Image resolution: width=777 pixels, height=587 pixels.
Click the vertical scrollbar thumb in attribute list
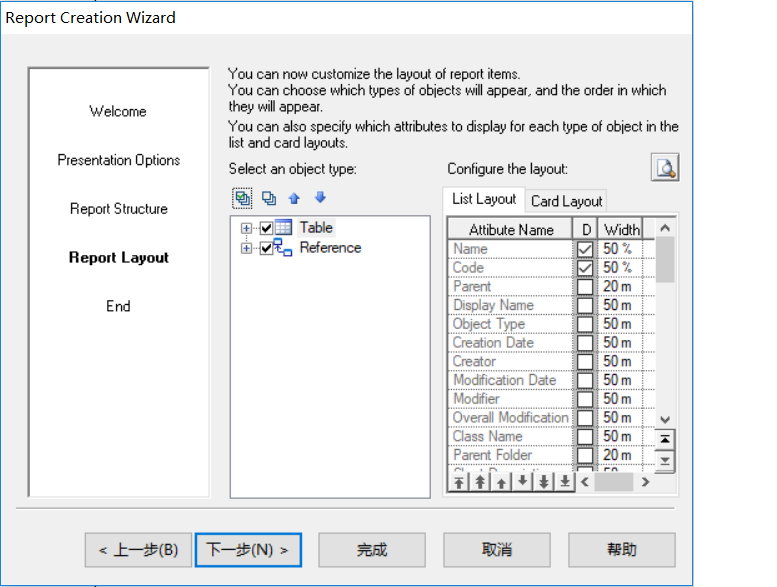click(x=665, y=260)
